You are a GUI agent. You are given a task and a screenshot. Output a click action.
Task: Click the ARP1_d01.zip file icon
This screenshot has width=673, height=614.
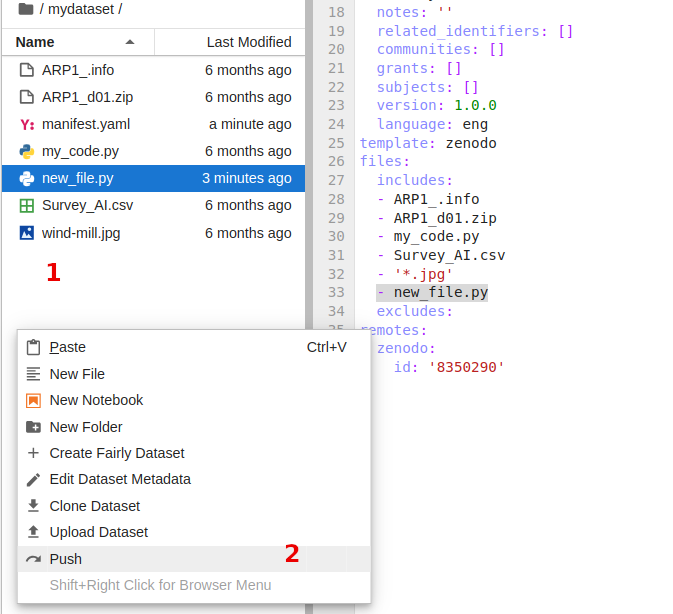point(27,97)
